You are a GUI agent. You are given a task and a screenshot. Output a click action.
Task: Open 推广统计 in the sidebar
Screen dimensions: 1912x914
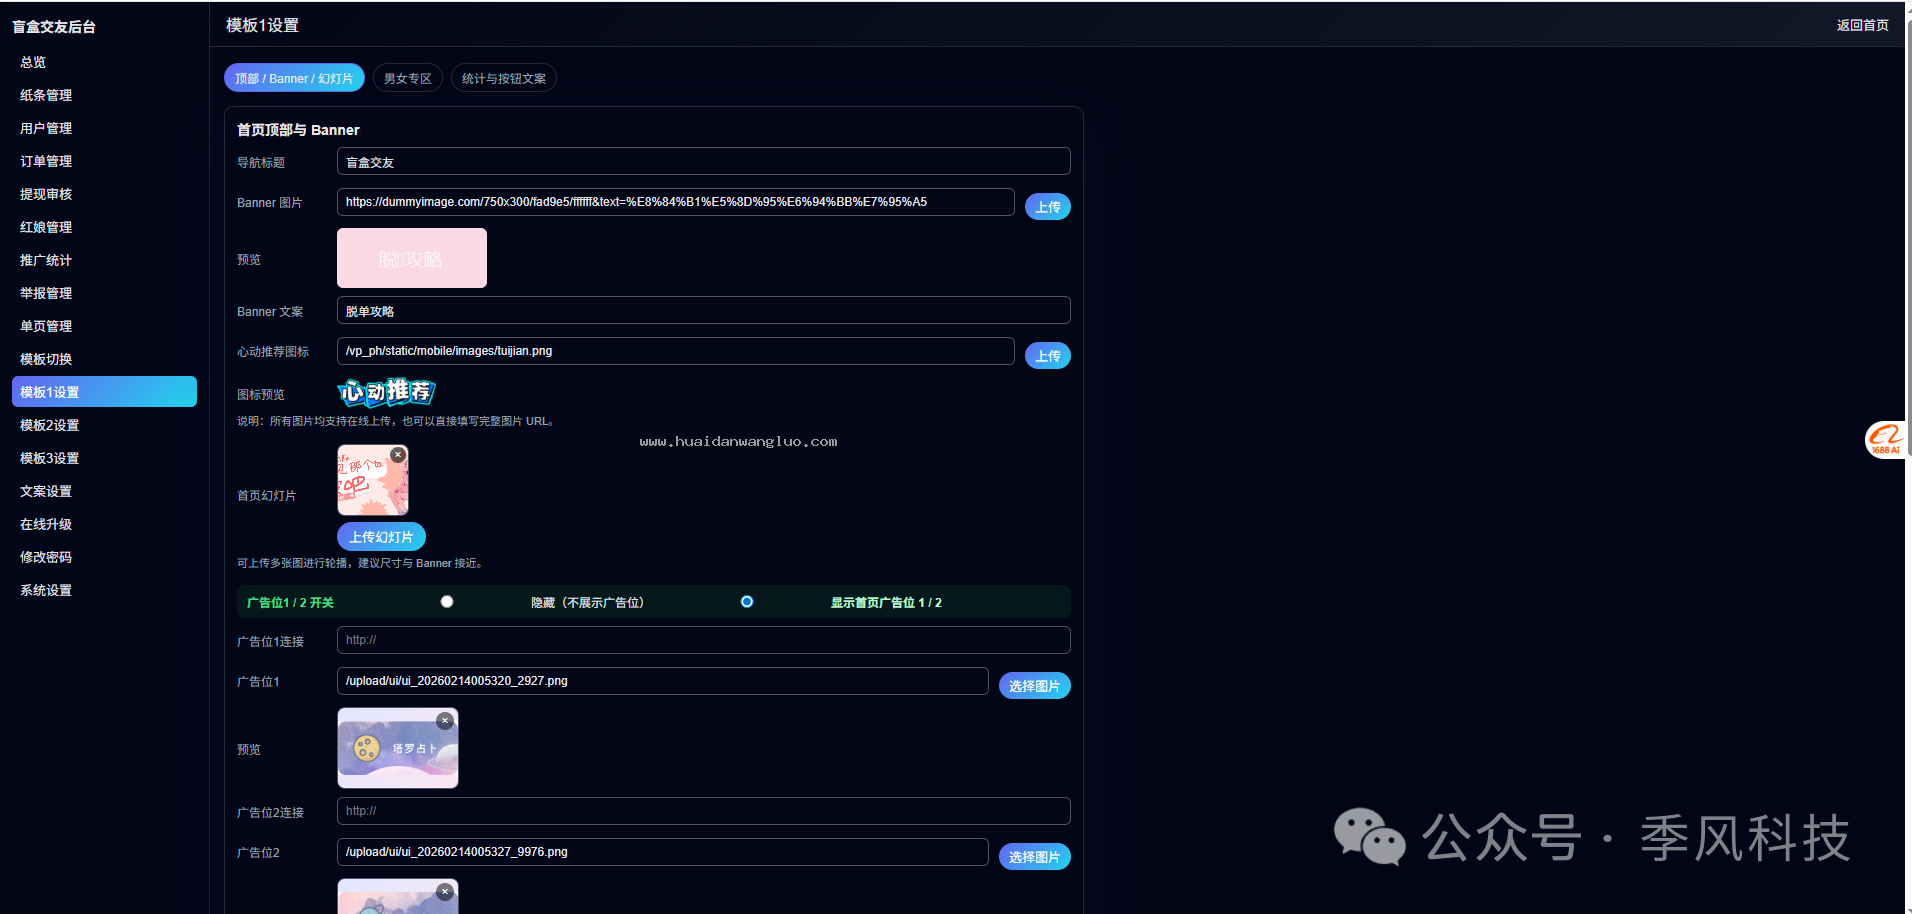pos(104,260)
